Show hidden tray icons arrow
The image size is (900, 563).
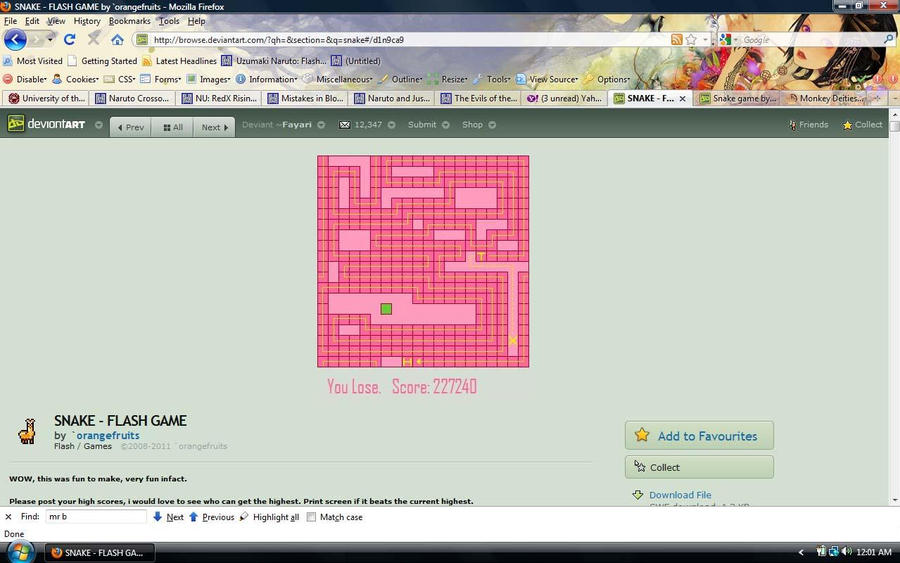801,553
